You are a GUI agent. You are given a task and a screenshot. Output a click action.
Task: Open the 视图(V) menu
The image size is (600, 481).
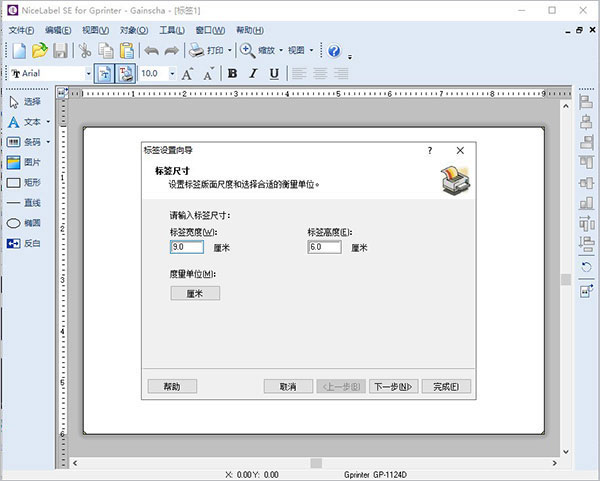click(96, 30)
